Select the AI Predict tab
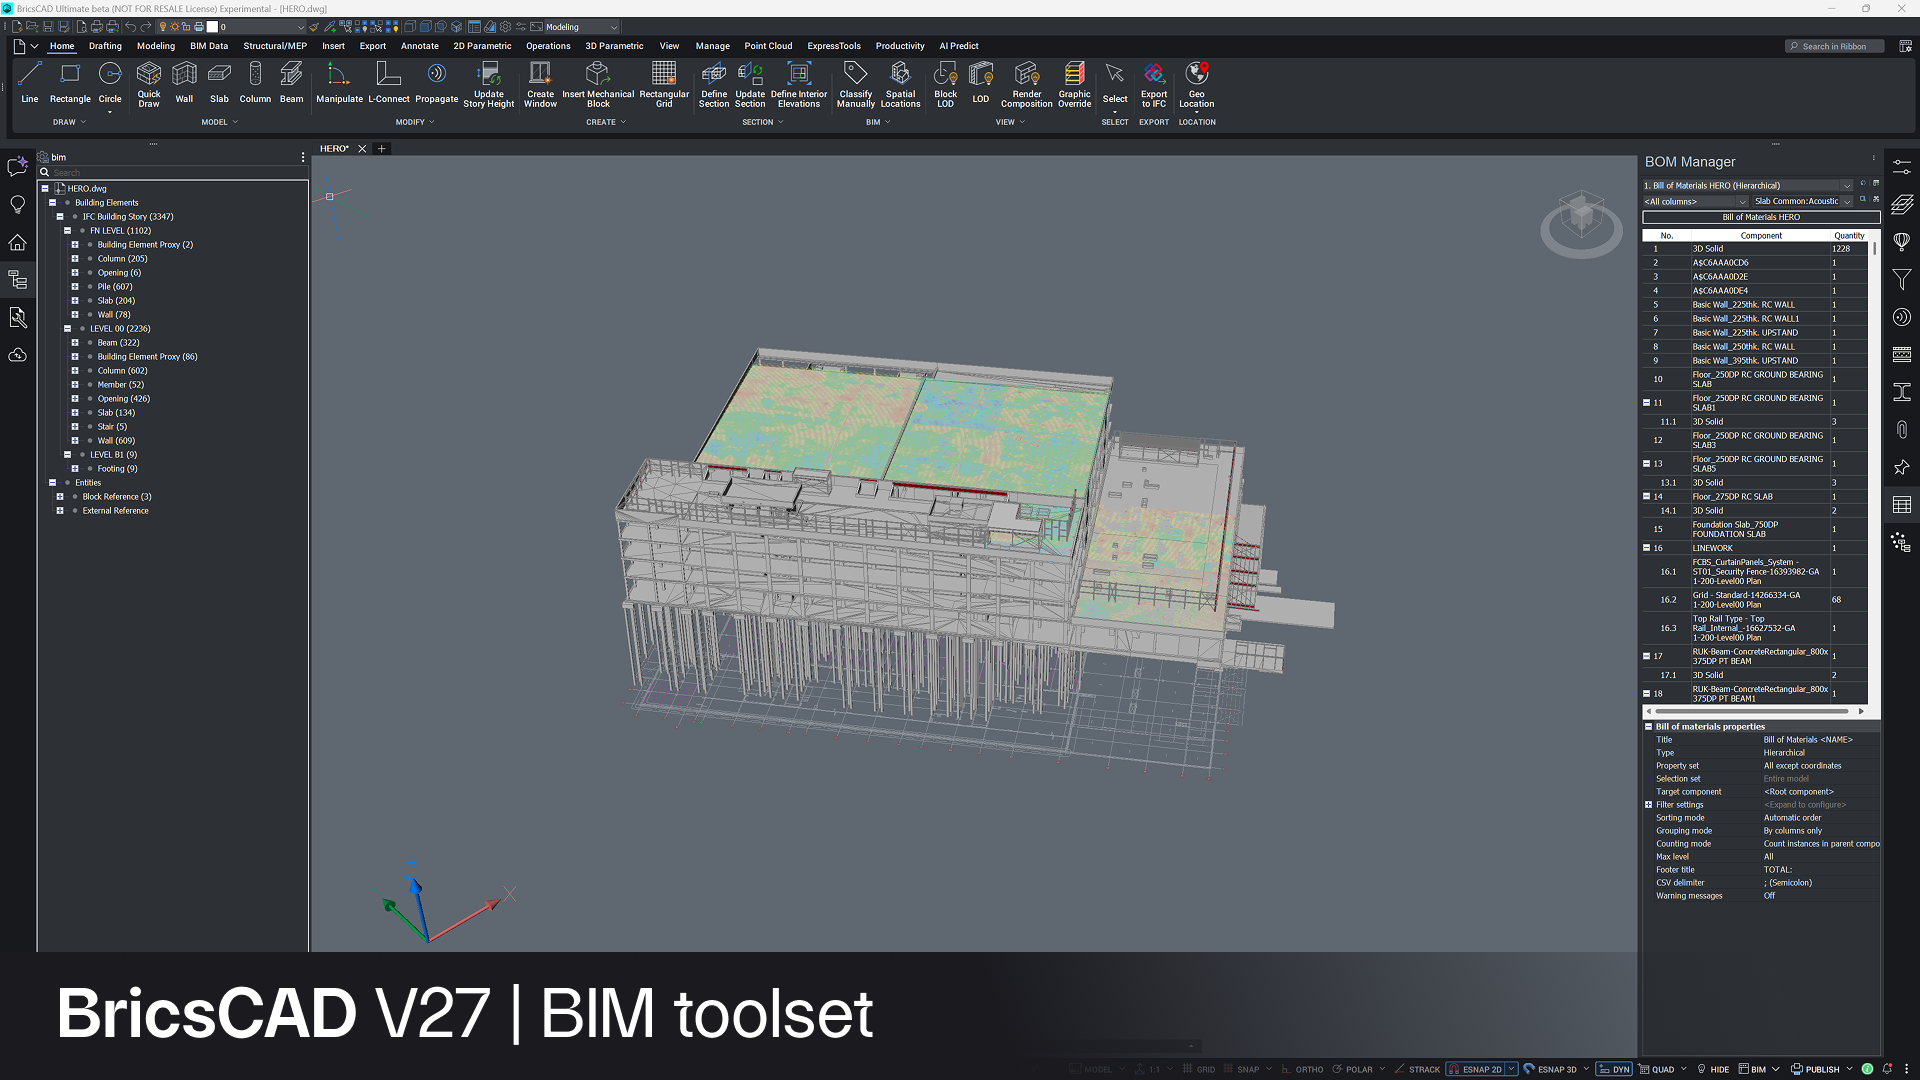 pos(959,46)
